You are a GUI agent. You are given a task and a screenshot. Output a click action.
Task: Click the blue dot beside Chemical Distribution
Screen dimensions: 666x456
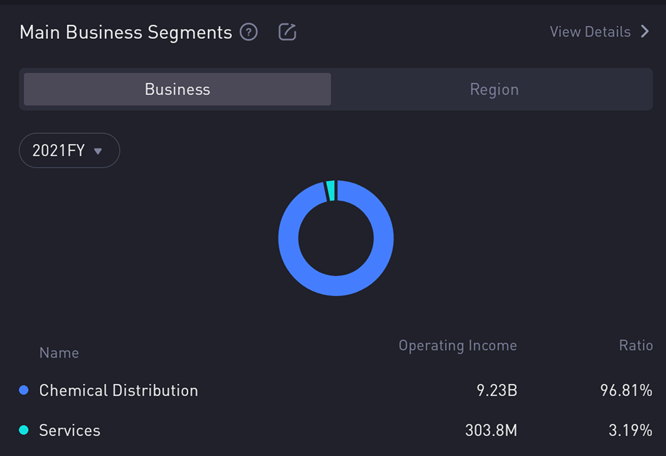pyautogui.click(x=24, y=390)
